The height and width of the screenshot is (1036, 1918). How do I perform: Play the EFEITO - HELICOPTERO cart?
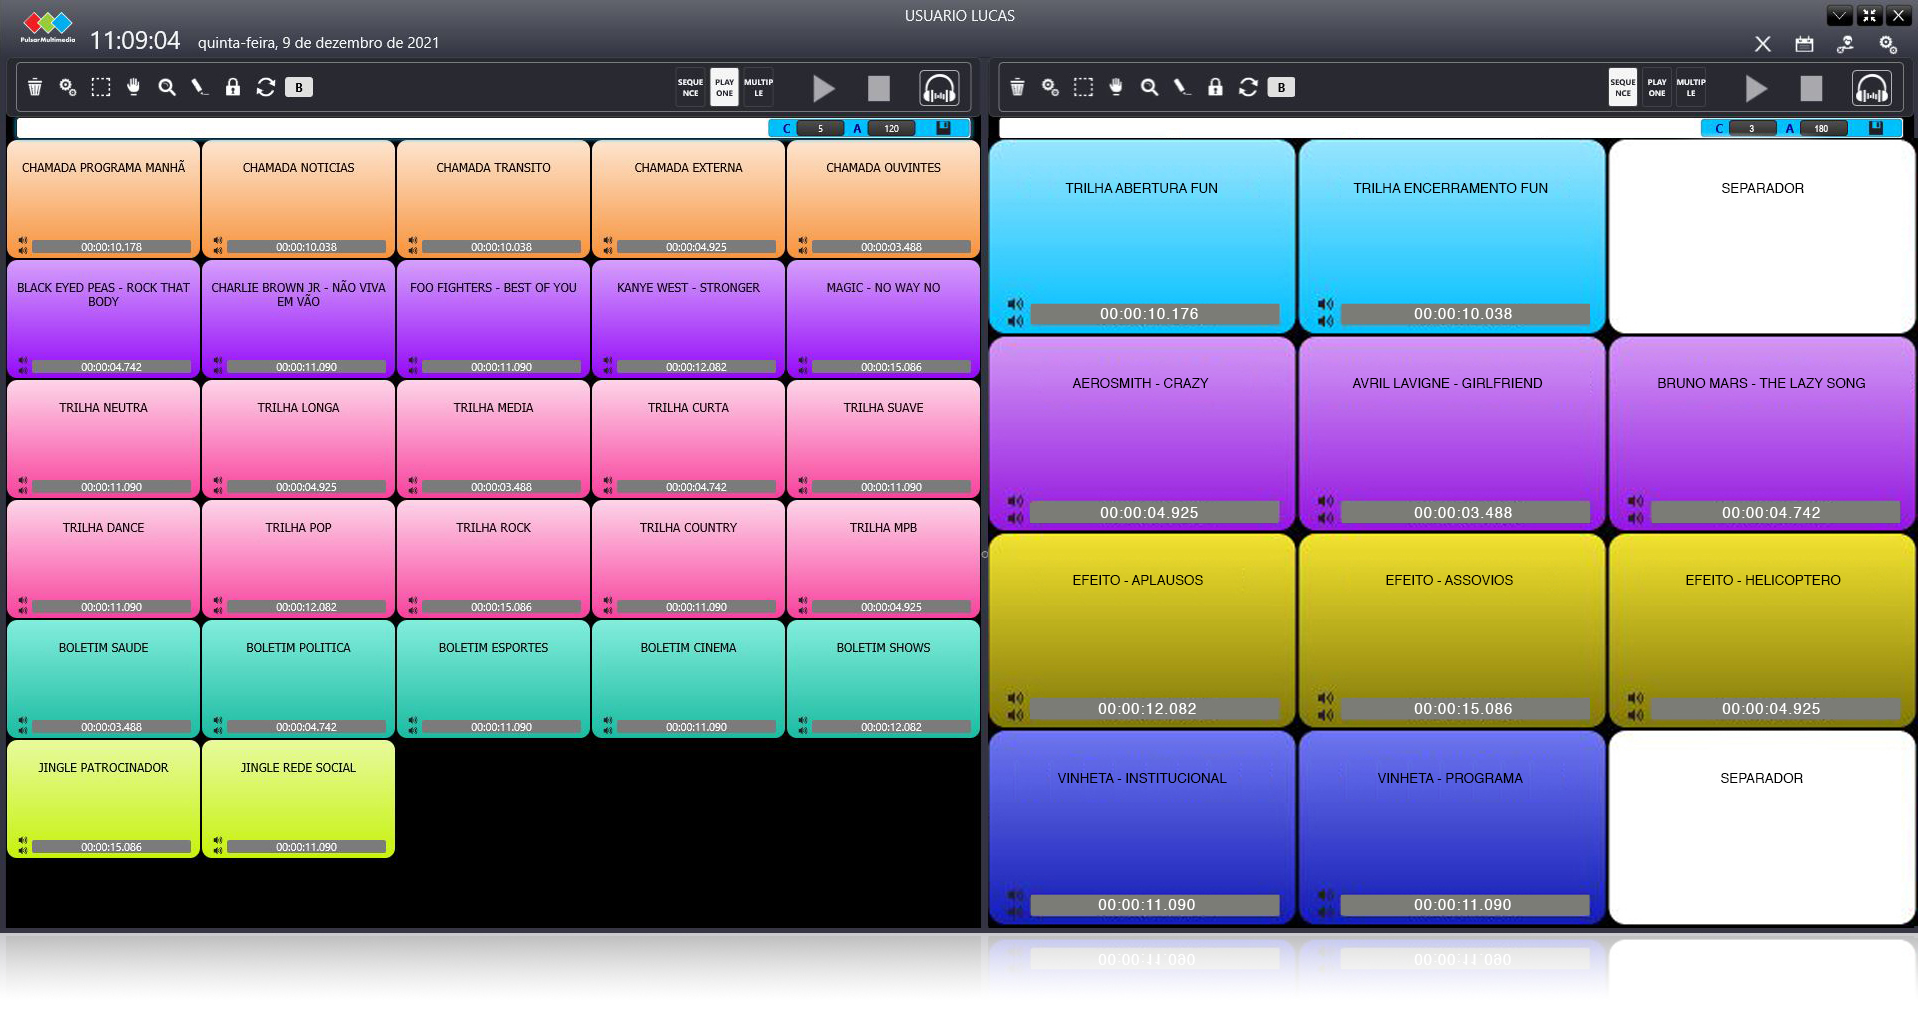tap(1762, 630)
